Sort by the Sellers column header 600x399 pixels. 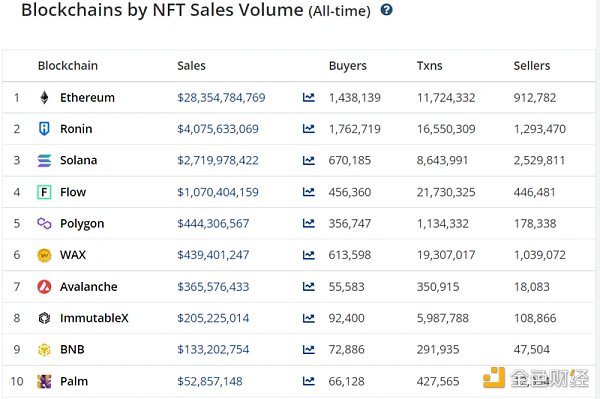[x=532, y=66]
